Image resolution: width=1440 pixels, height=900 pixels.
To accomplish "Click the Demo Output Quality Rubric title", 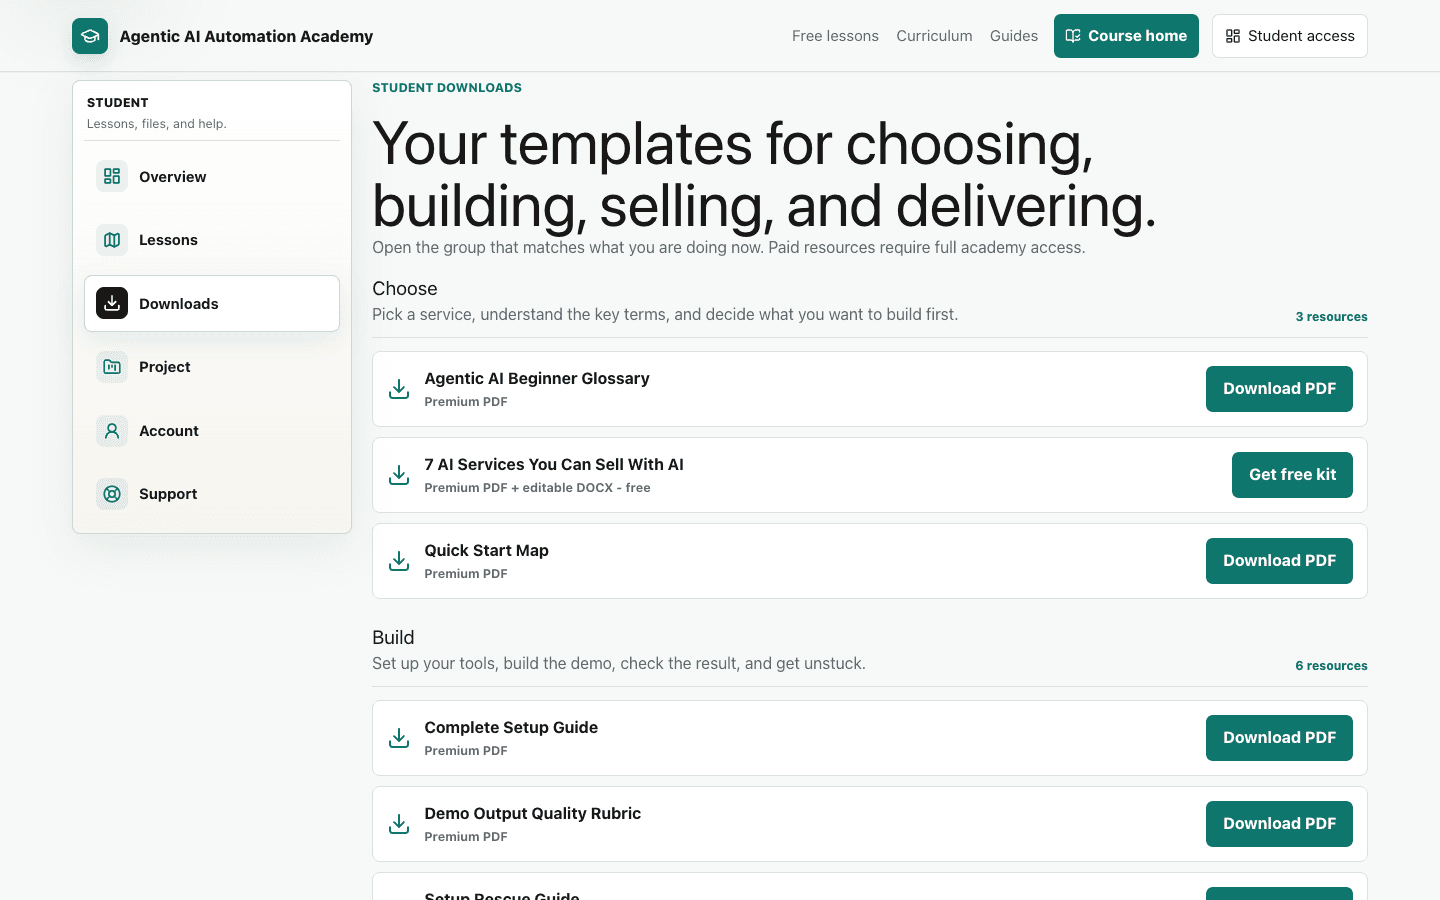I will (x=533, y=813).
